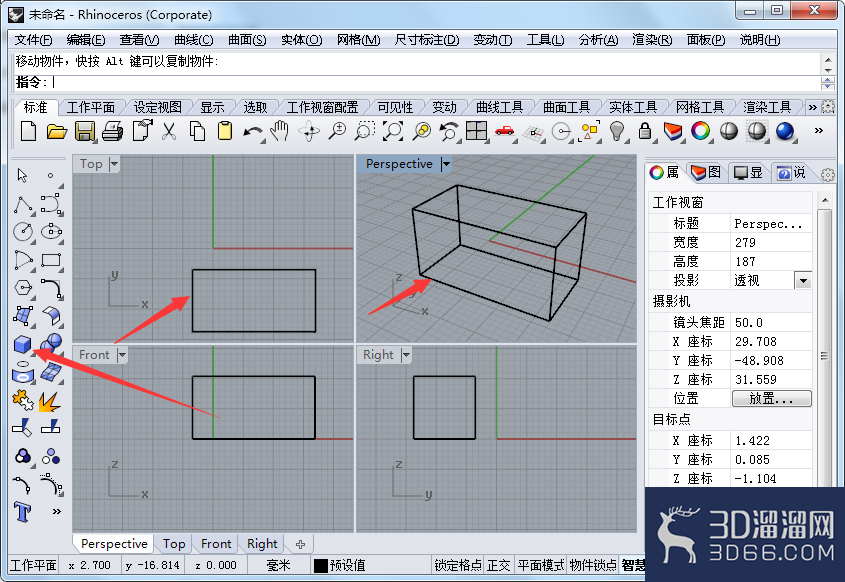Open the 图 layers panel tab
The image size is (845, 582).
(706, 172)
